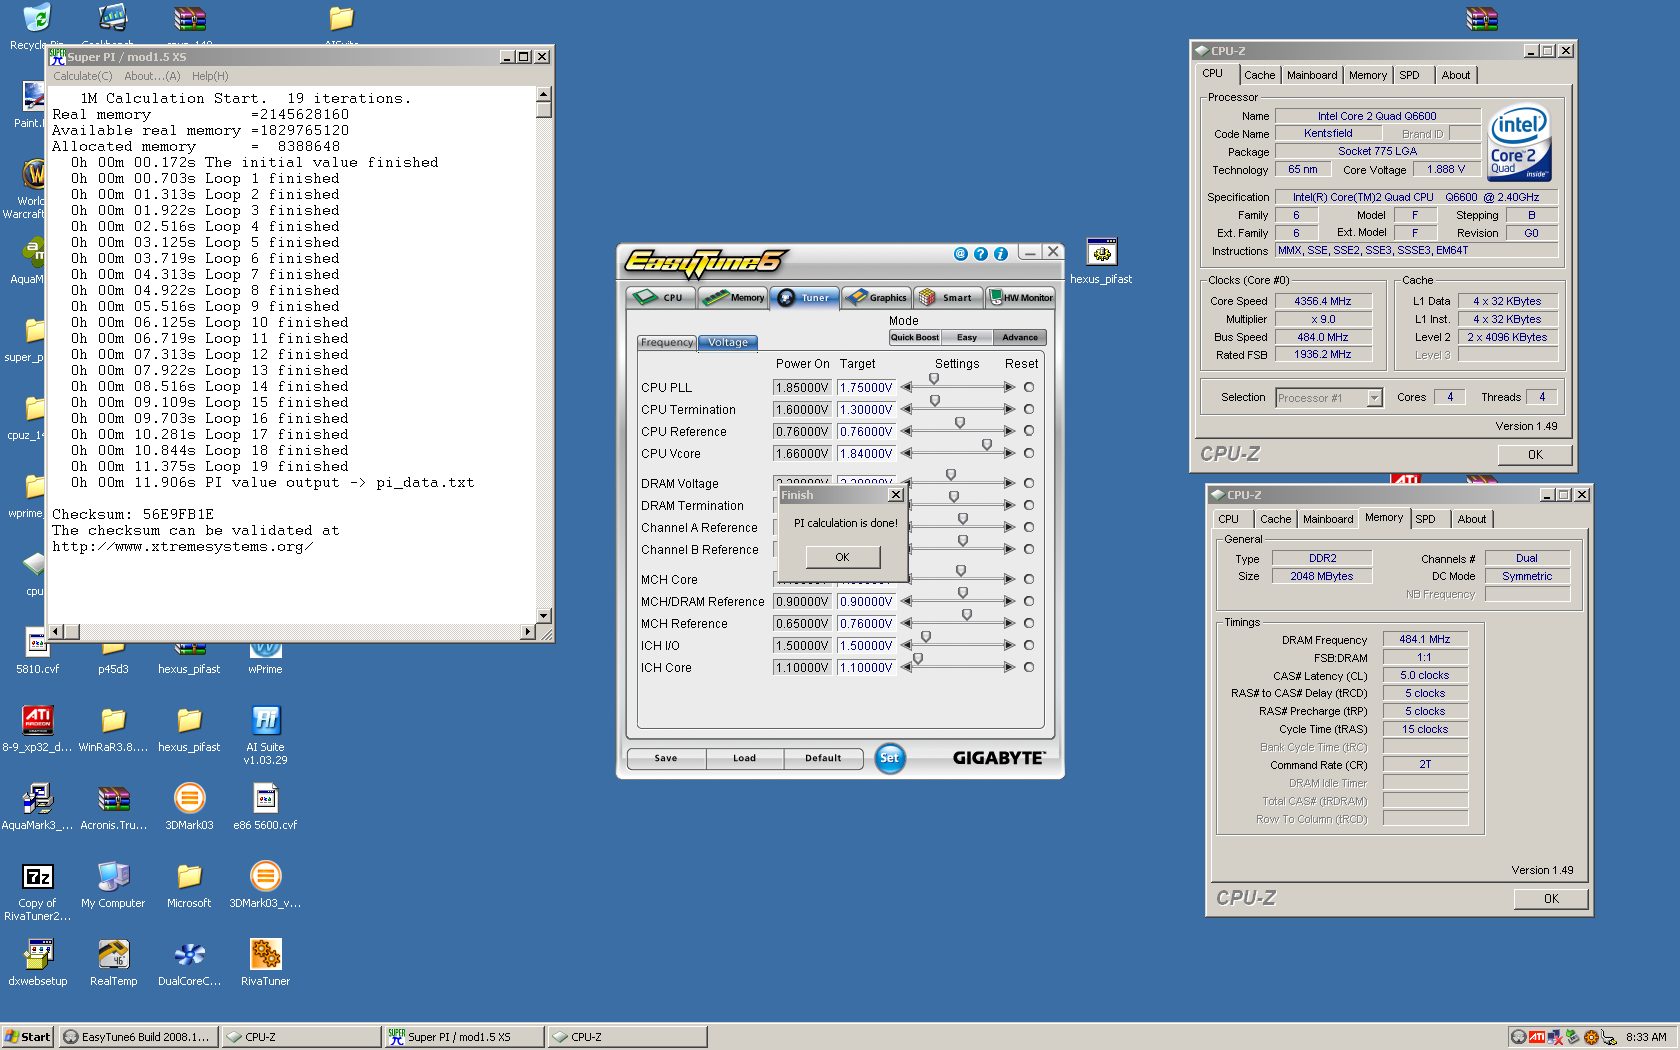
Task: Increase CPU Vcore voltage with right arrow
Action: pyautogui.click(x=1009, y=453)
